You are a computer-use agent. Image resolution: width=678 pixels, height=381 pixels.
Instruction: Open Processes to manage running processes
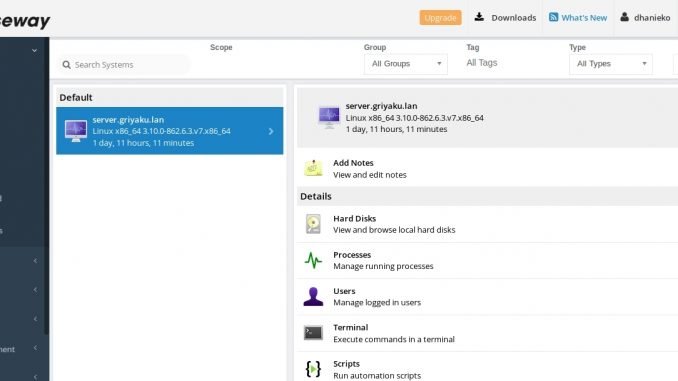pyautogui.click(x=487, y=260)
